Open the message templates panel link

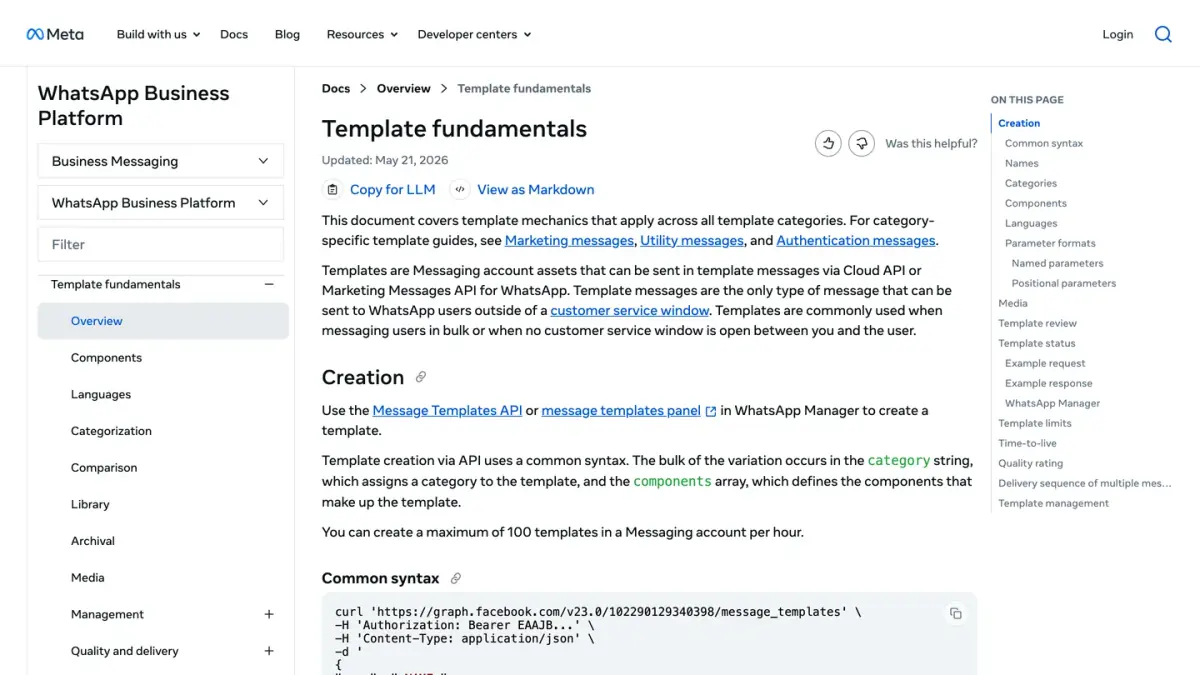click(629, 410)
